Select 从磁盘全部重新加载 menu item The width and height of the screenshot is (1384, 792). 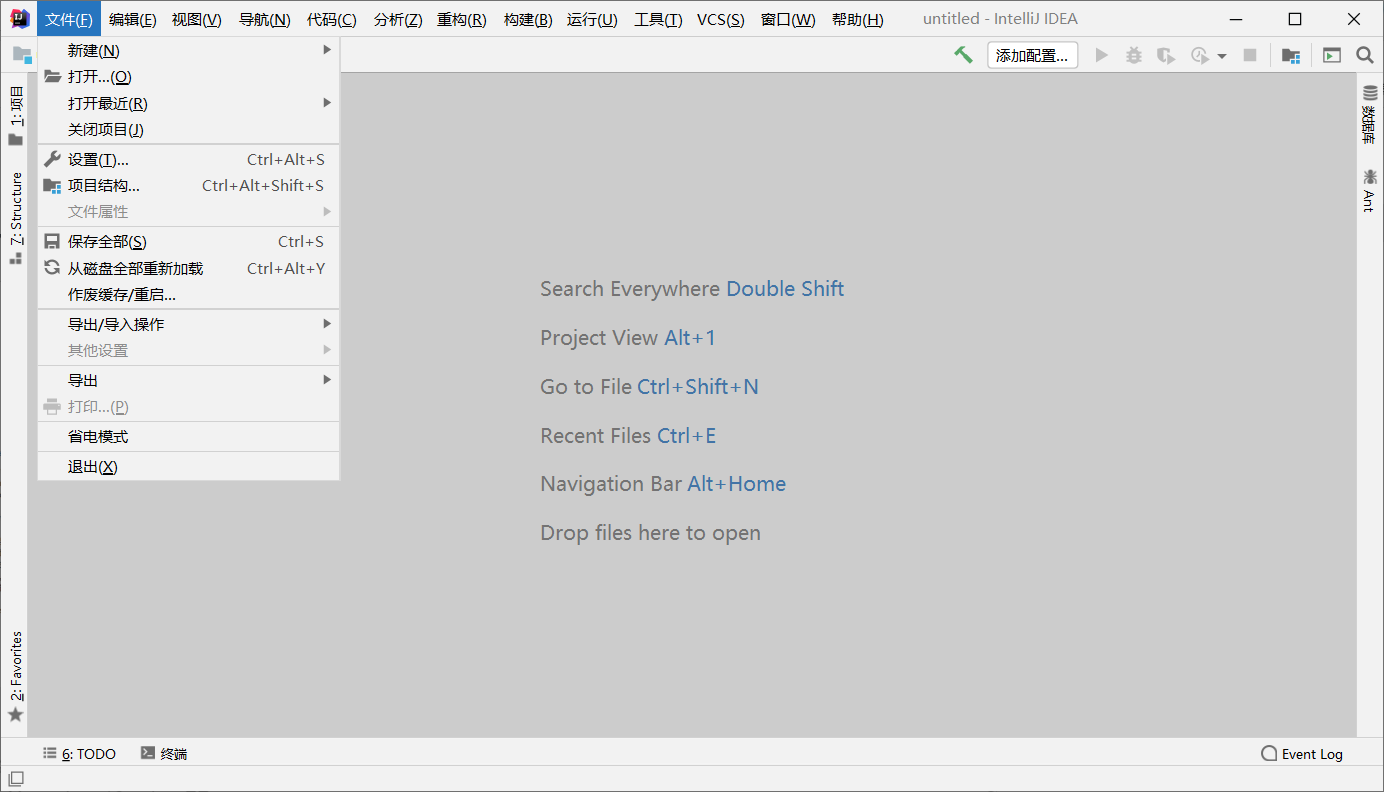point(189,268)
